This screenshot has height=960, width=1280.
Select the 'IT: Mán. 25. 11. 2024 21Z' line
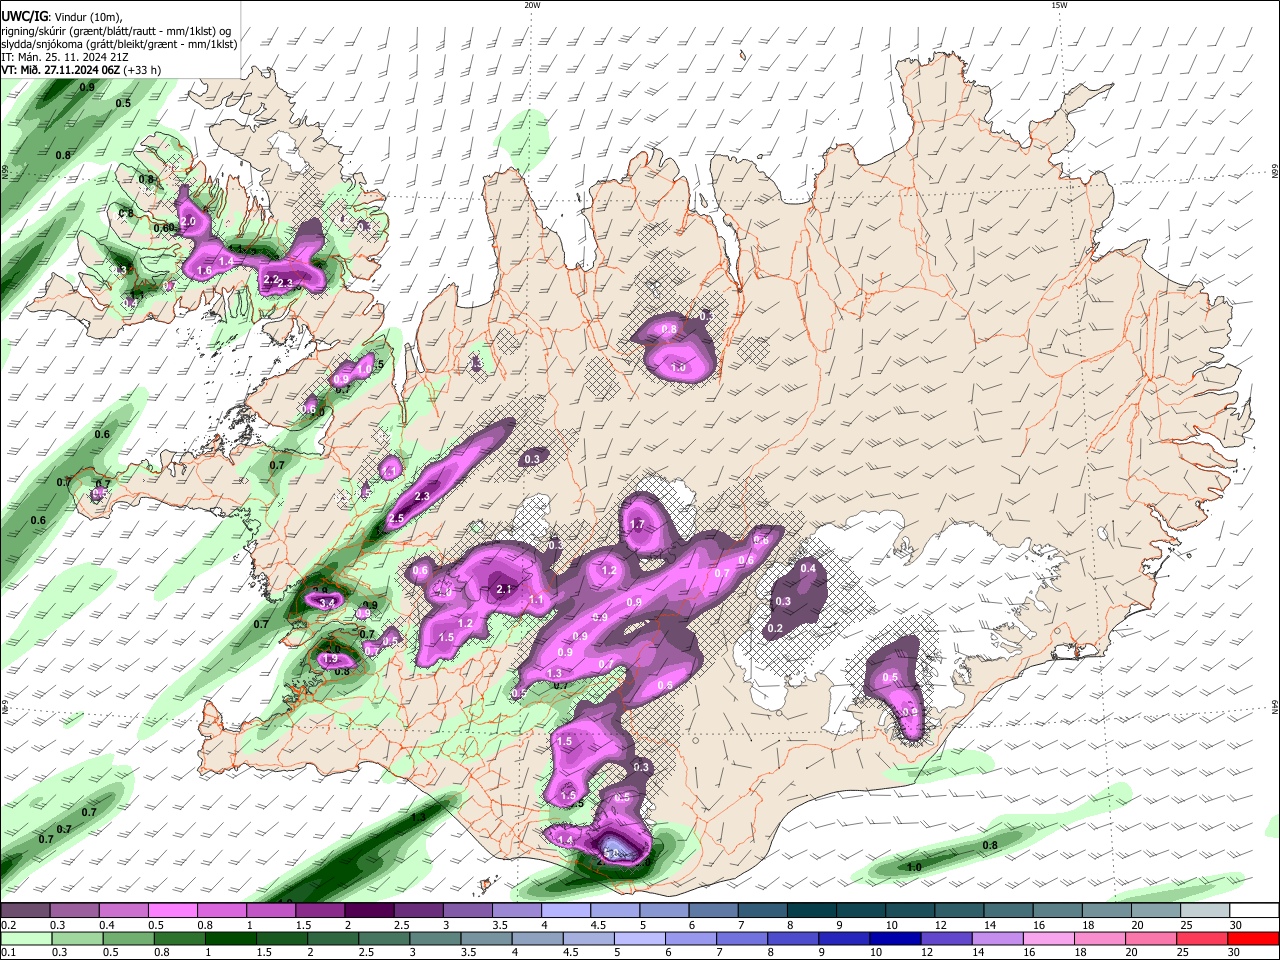coord(65,57)
